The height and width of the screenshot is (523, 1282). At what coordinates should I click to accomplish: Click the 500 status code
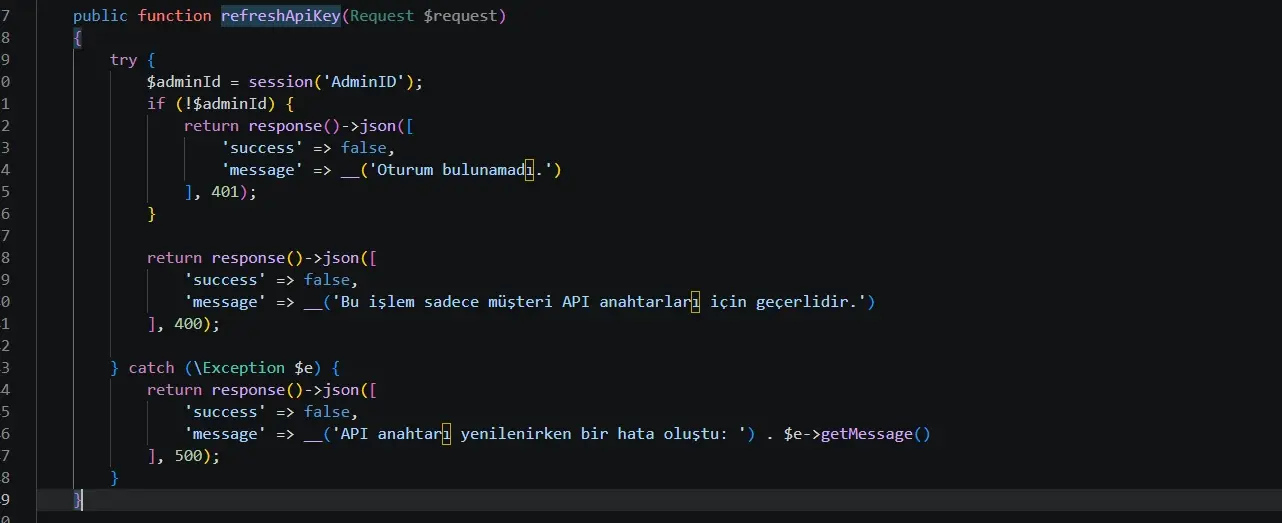(x=189, y=456)
